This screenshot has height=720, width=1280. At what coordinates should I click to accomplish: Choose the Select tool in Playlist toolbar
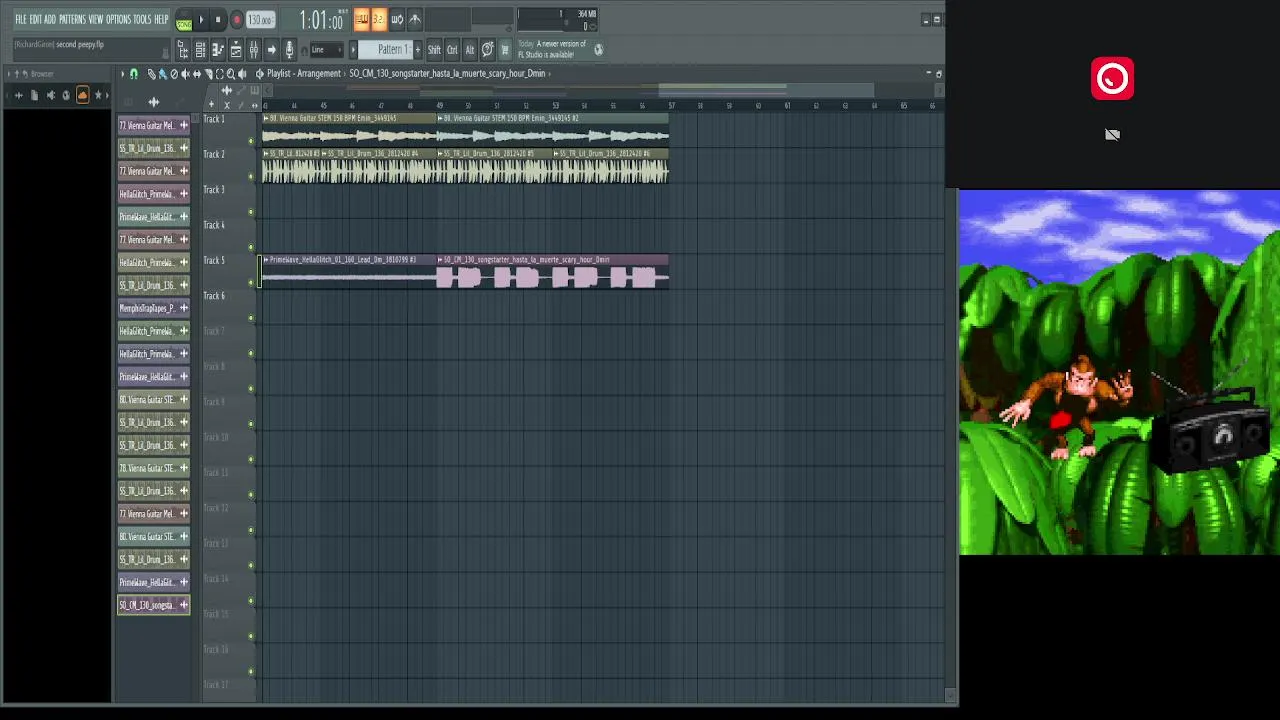[219, 73]
